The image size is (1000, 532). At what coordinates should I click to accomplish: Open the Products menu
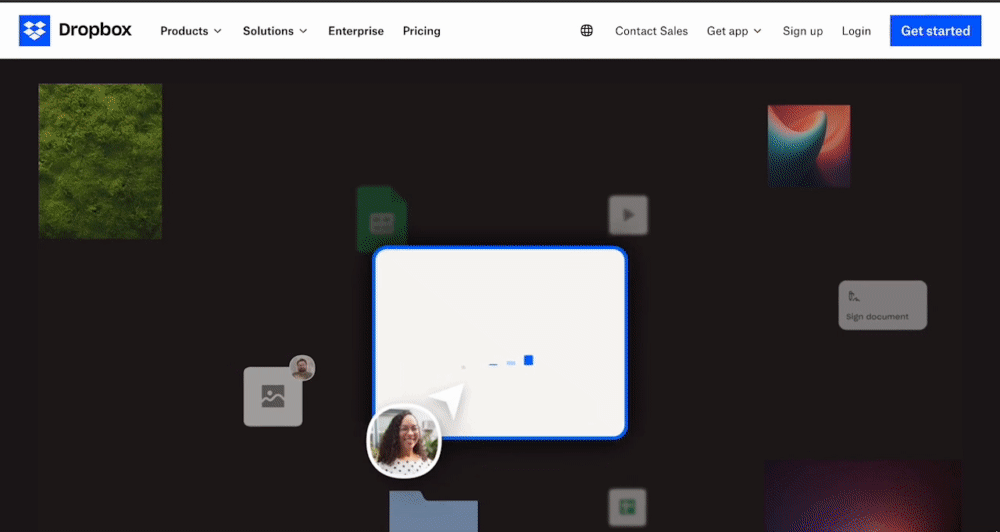point(191,31)
